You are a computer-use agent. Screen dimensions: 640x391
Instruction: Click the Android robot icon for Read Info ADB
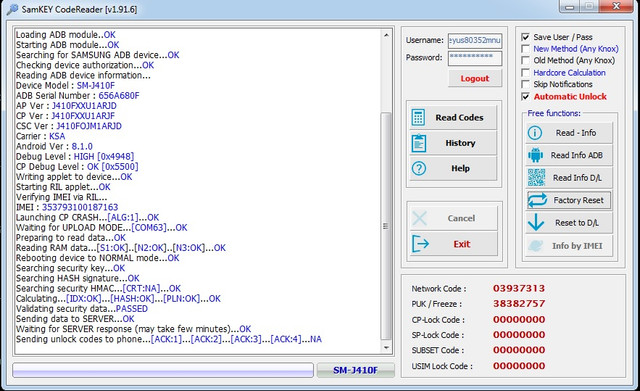click(x=536, y=155)
